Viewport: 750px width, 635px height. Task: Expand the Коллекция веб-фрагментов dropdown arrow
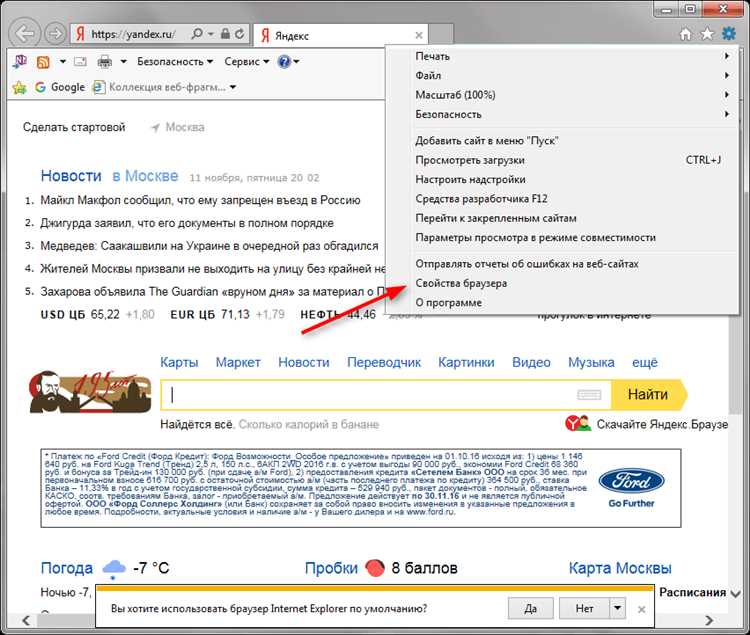click(233, 87)
